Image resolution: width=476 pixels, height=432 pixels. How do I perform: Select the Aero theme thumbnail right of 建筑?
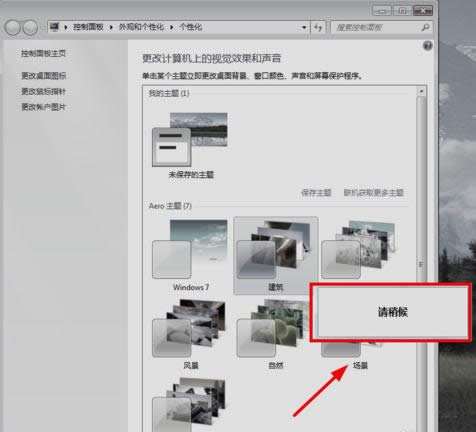click(358, 249)
